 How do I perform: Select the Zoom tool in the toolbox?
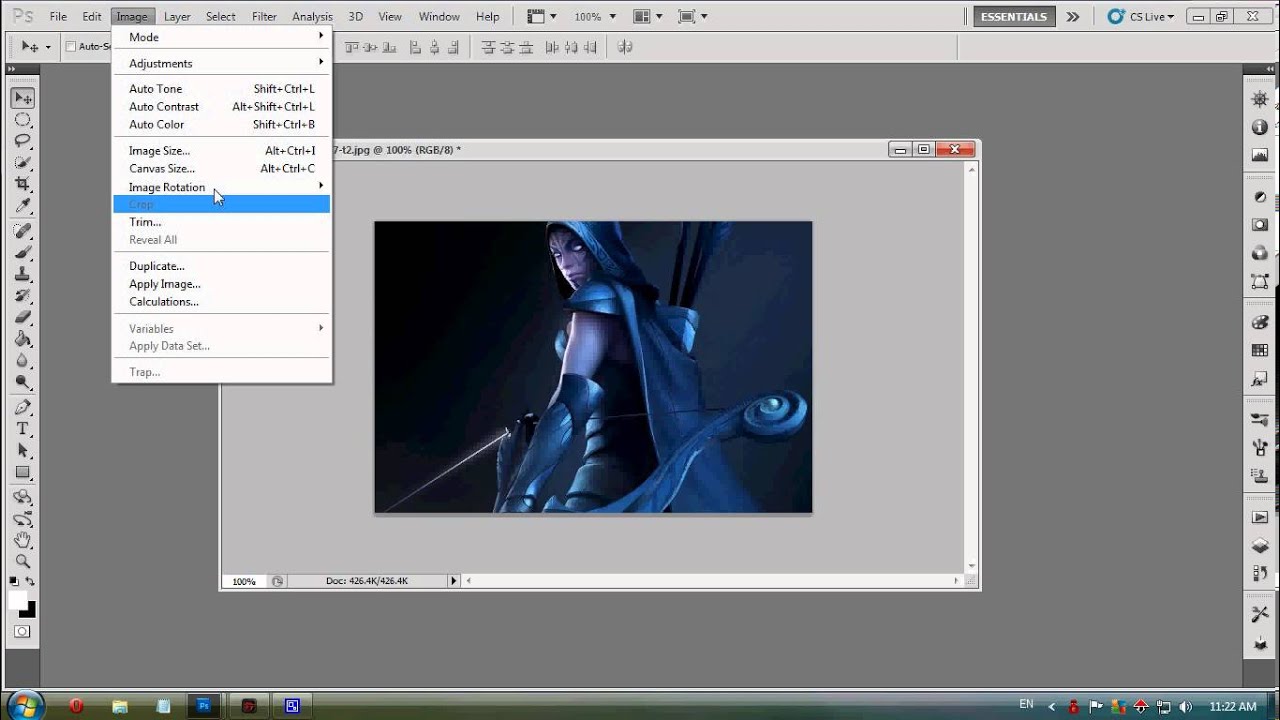pos(22,562)
